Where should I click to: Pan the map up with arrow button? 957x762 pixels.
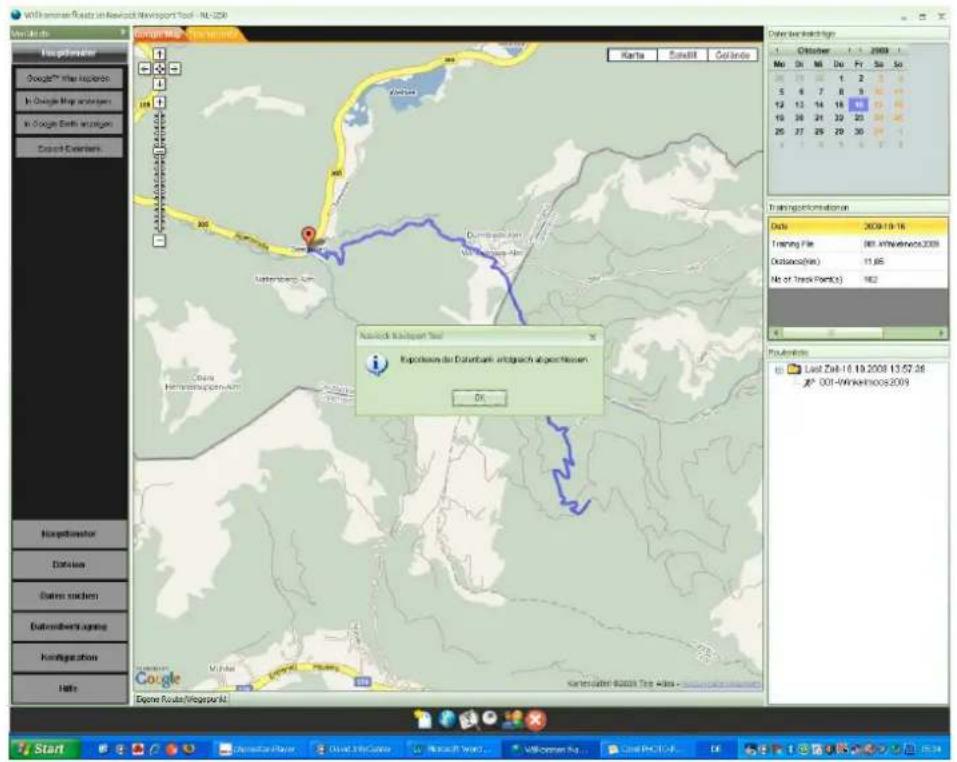[159, 54]
